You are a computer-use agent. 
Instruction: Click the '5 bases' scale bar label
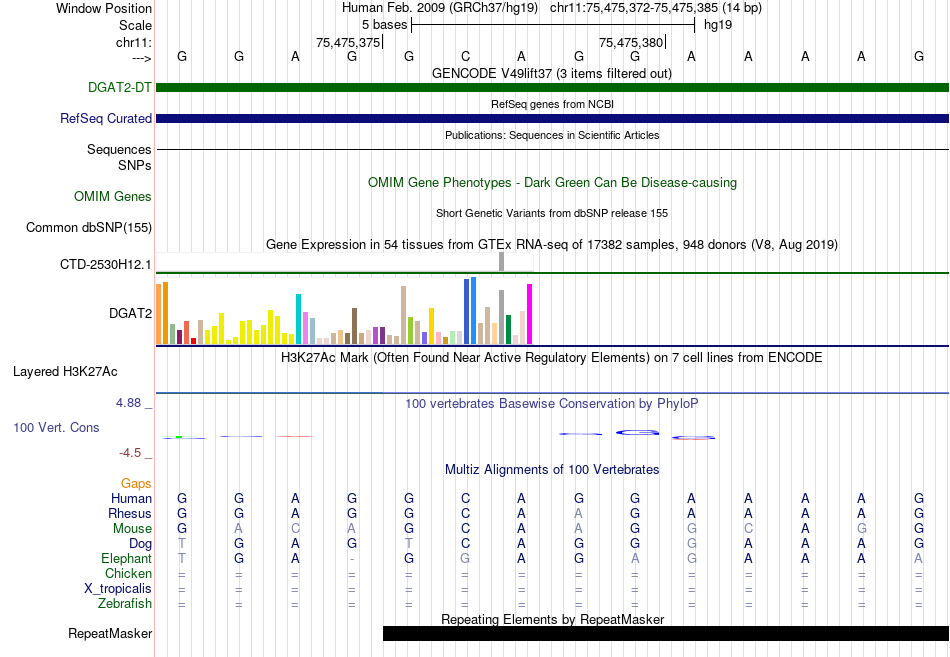(385, 25)
